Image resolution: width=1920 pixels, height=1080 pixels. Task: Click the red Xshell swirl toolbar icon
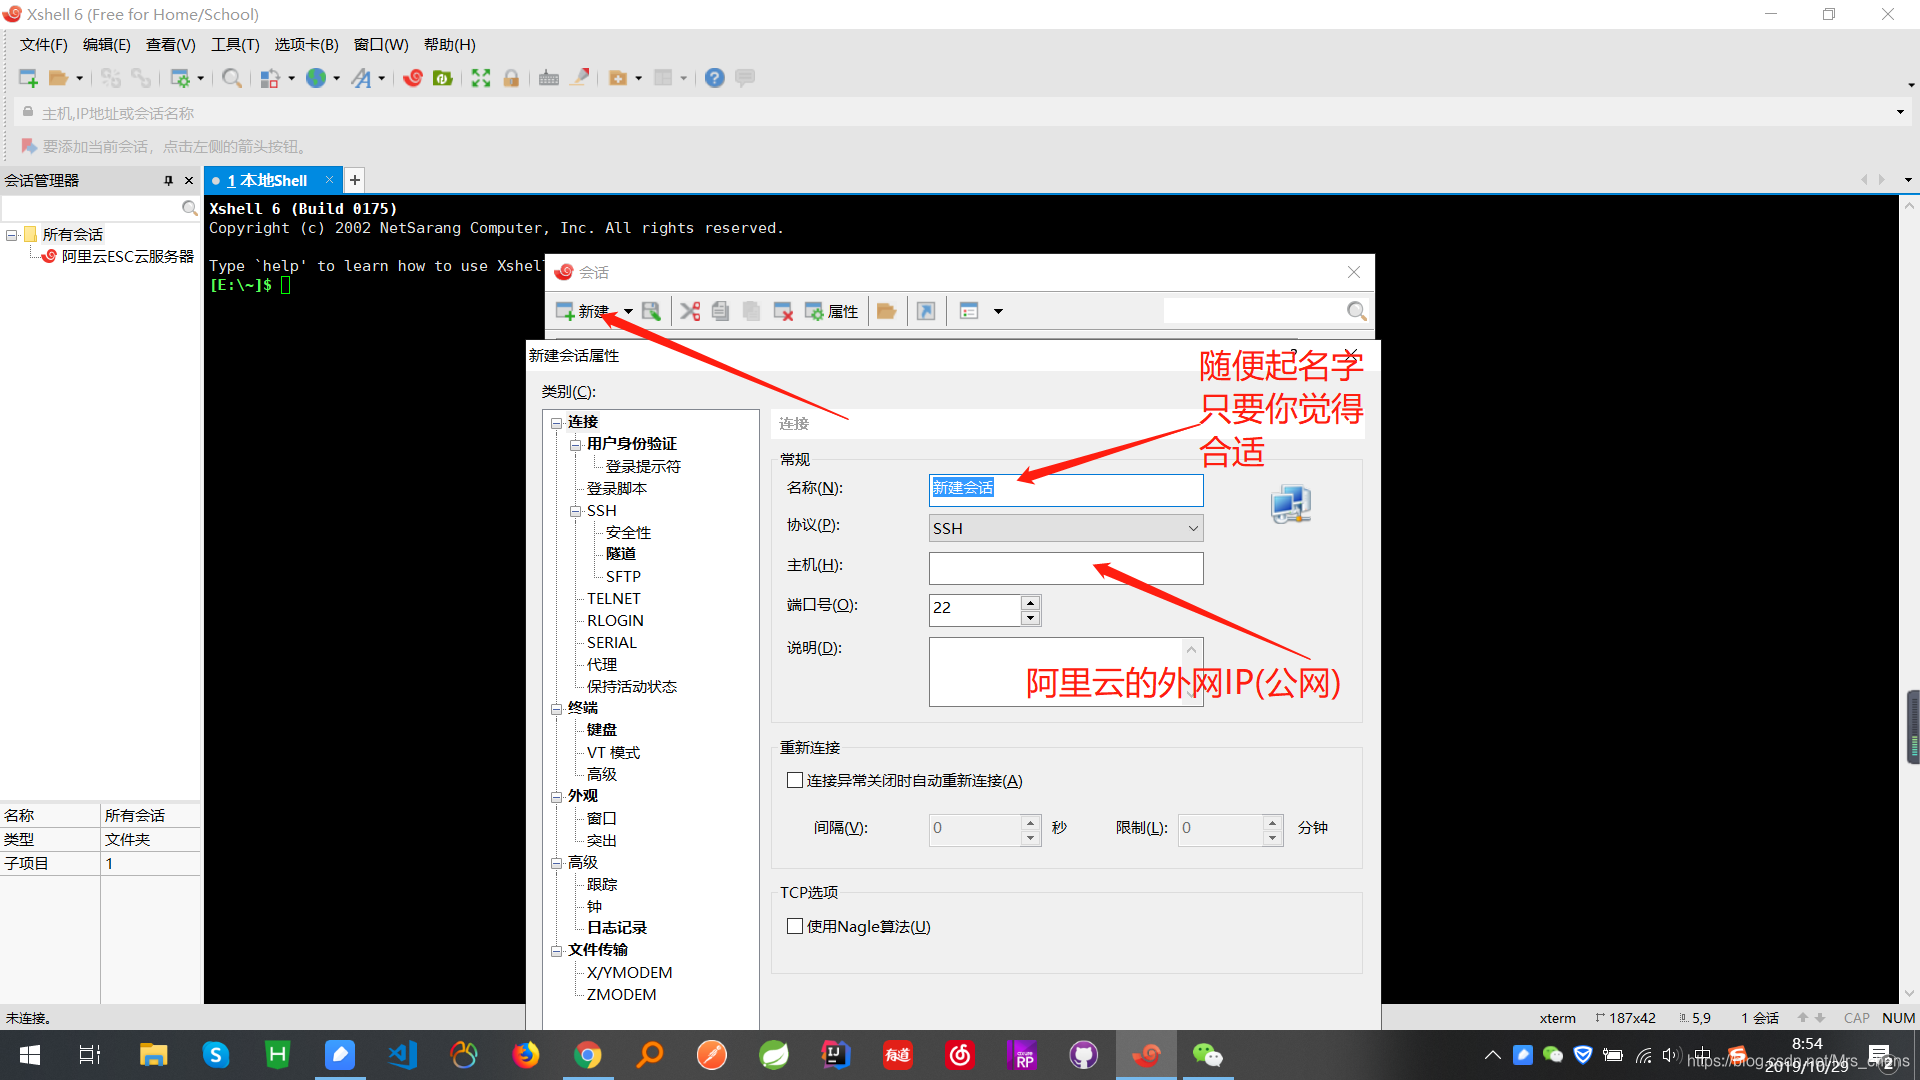click(413, 78)
